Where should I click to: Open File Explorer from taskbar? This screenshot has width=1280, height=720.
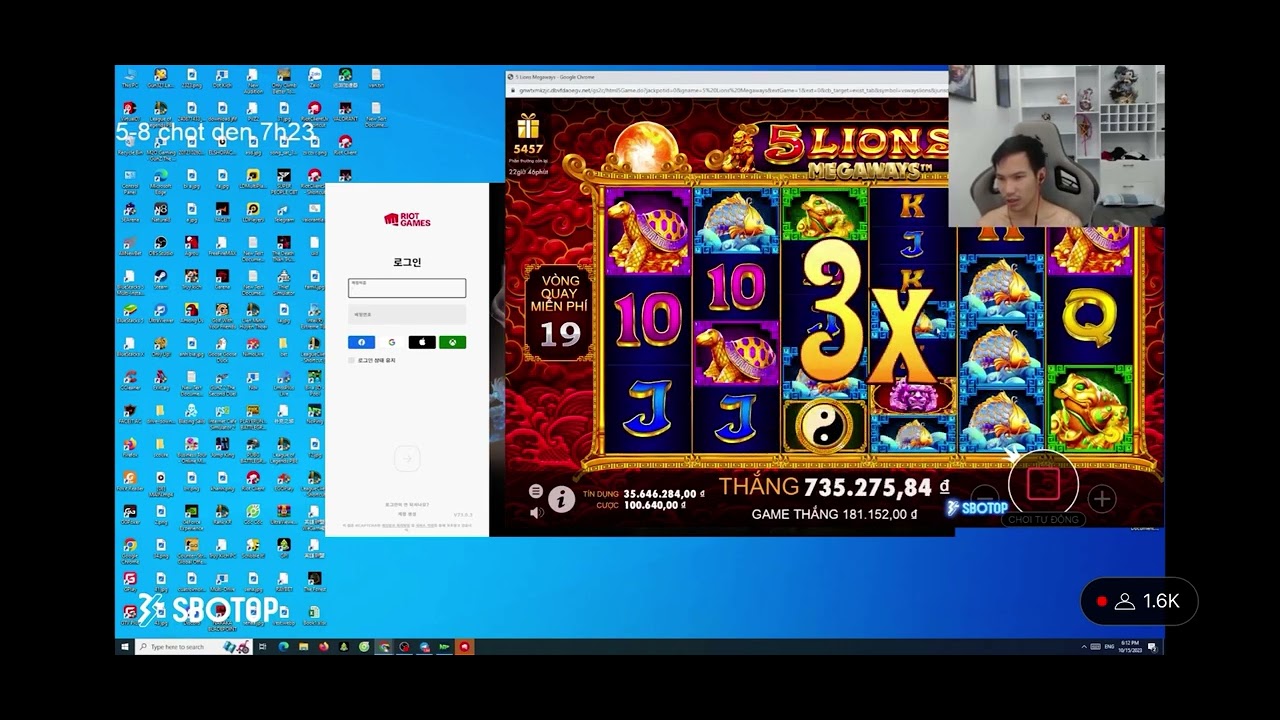point(303,647)
